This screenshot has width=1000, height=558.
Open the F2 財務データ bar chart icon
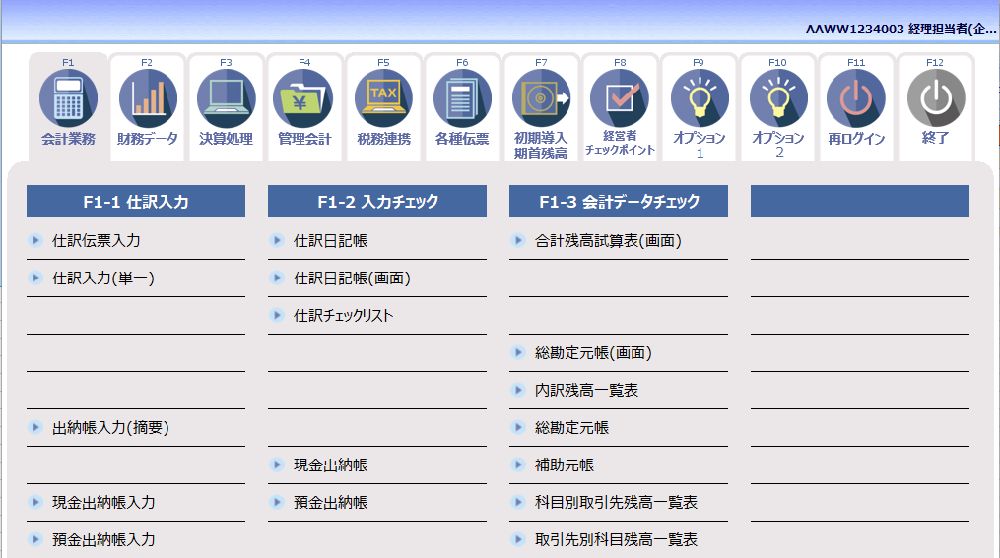(x=147, y=99)
